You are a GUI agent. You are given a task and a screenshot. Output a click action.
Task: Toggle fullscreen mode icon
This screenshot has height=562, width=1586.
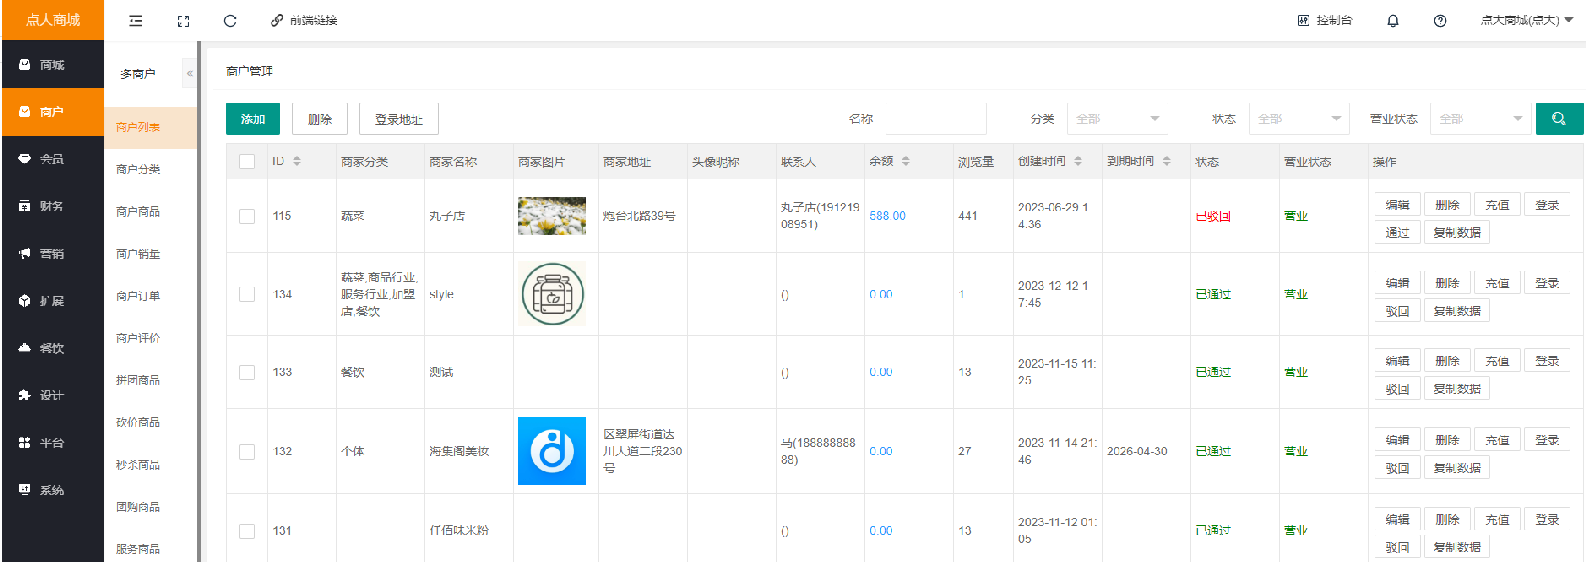[x=183, y=21]
